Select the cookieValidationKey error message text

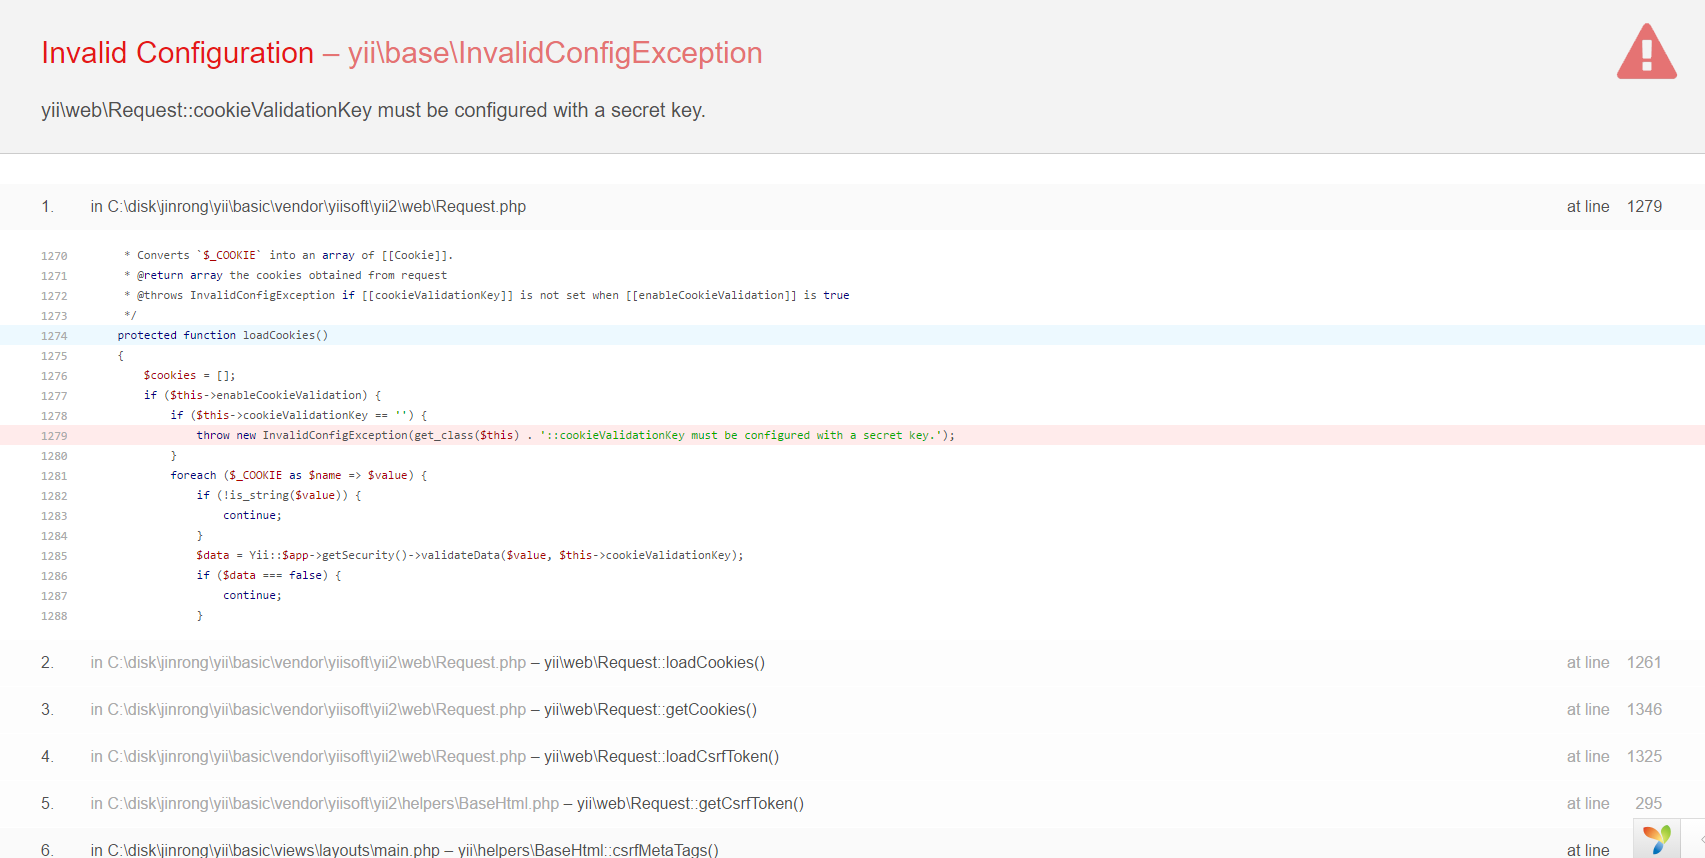tap(373, 110)
